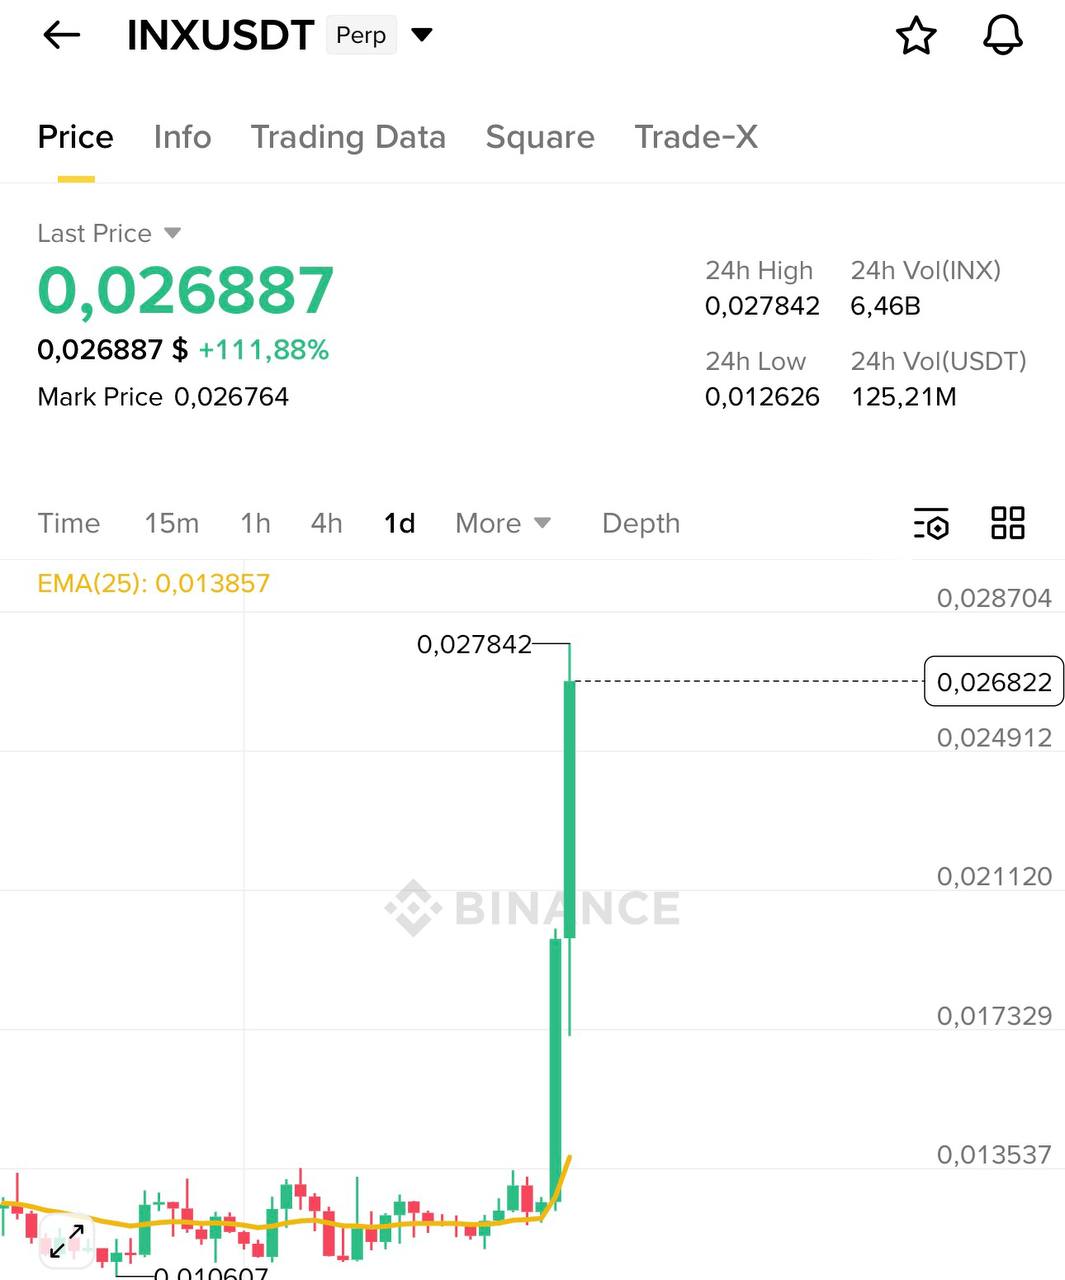Expand the Last Price type dropdown
This screenshot has height=1280, width=1065.
pos(172,233)
